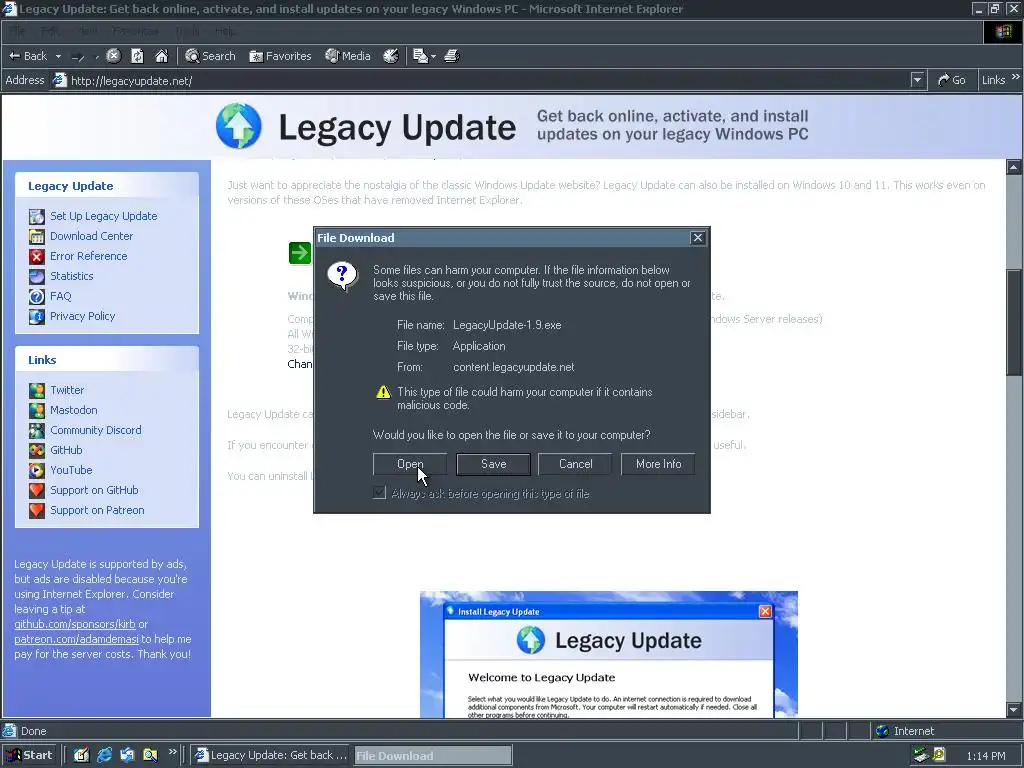This screenshot has width=1024, height=768.
Task: Switch to the Legacy Update taskbar button
Action: (x=271, y=756)
